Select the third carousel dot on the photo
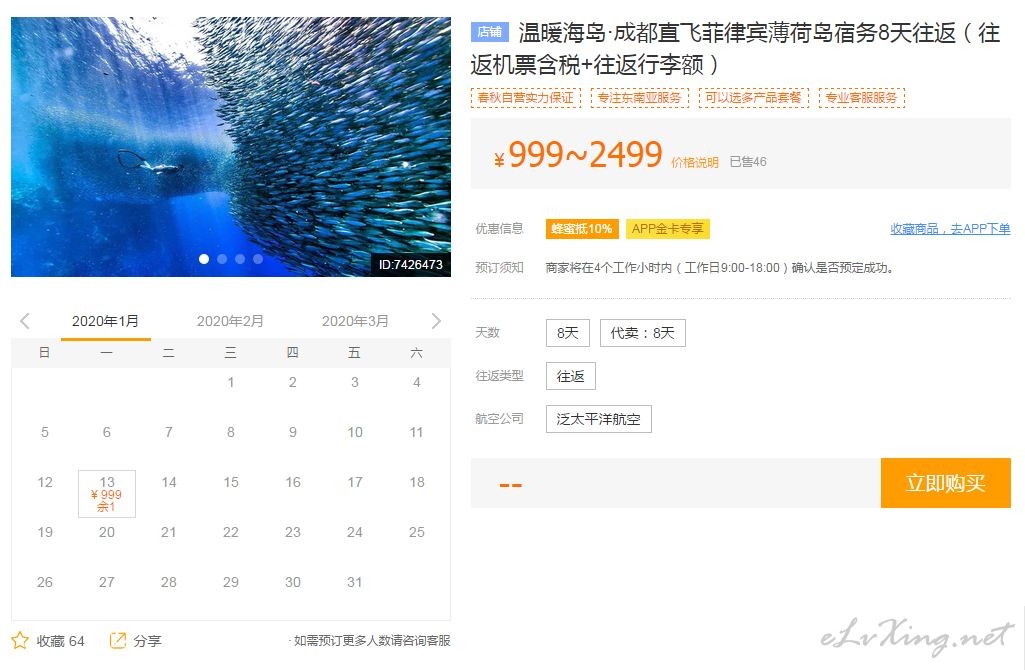1025x670 pixels. pos(240,259)
